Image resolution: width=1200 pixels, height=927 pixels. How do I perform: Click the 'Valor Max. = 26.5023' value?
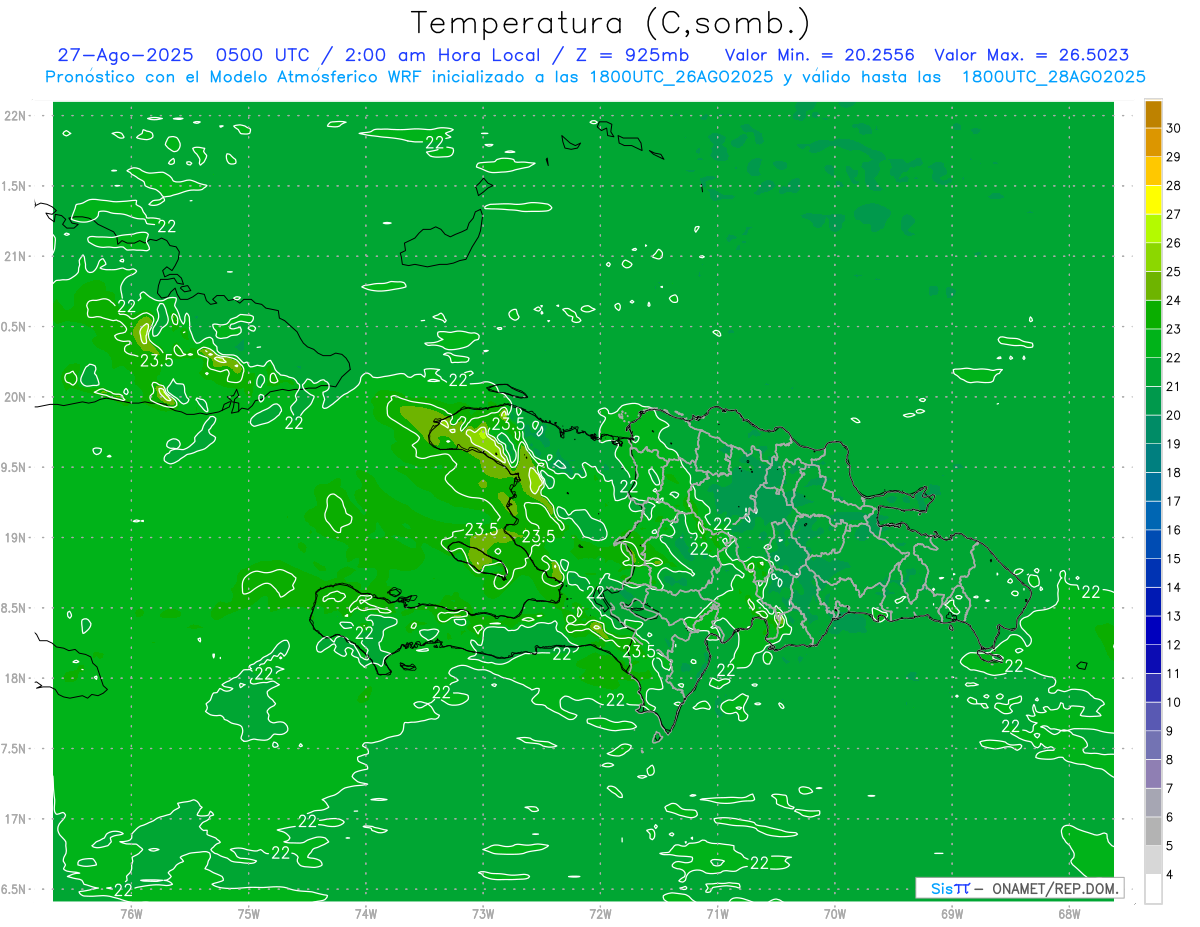click(1032, 56)
